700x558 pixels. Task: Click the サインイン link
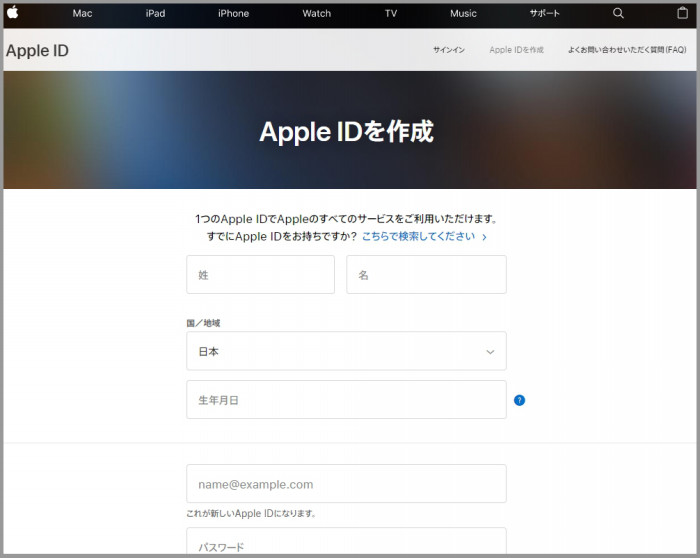449,50
